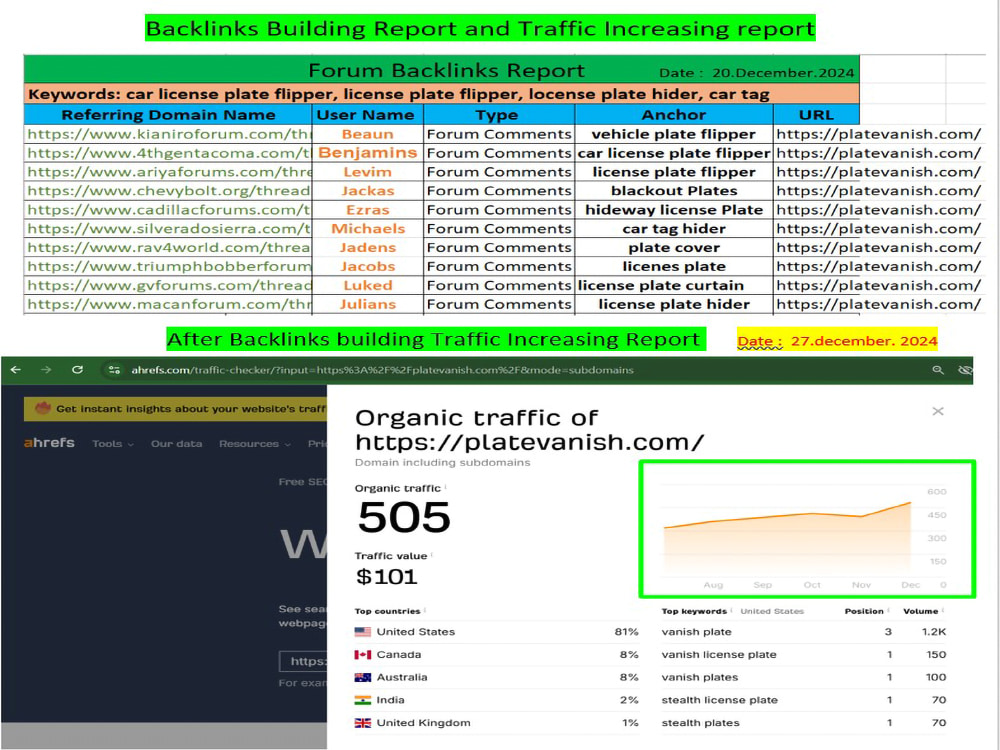Reload the ahrefs traffic checker page

(x=77, y=369)
